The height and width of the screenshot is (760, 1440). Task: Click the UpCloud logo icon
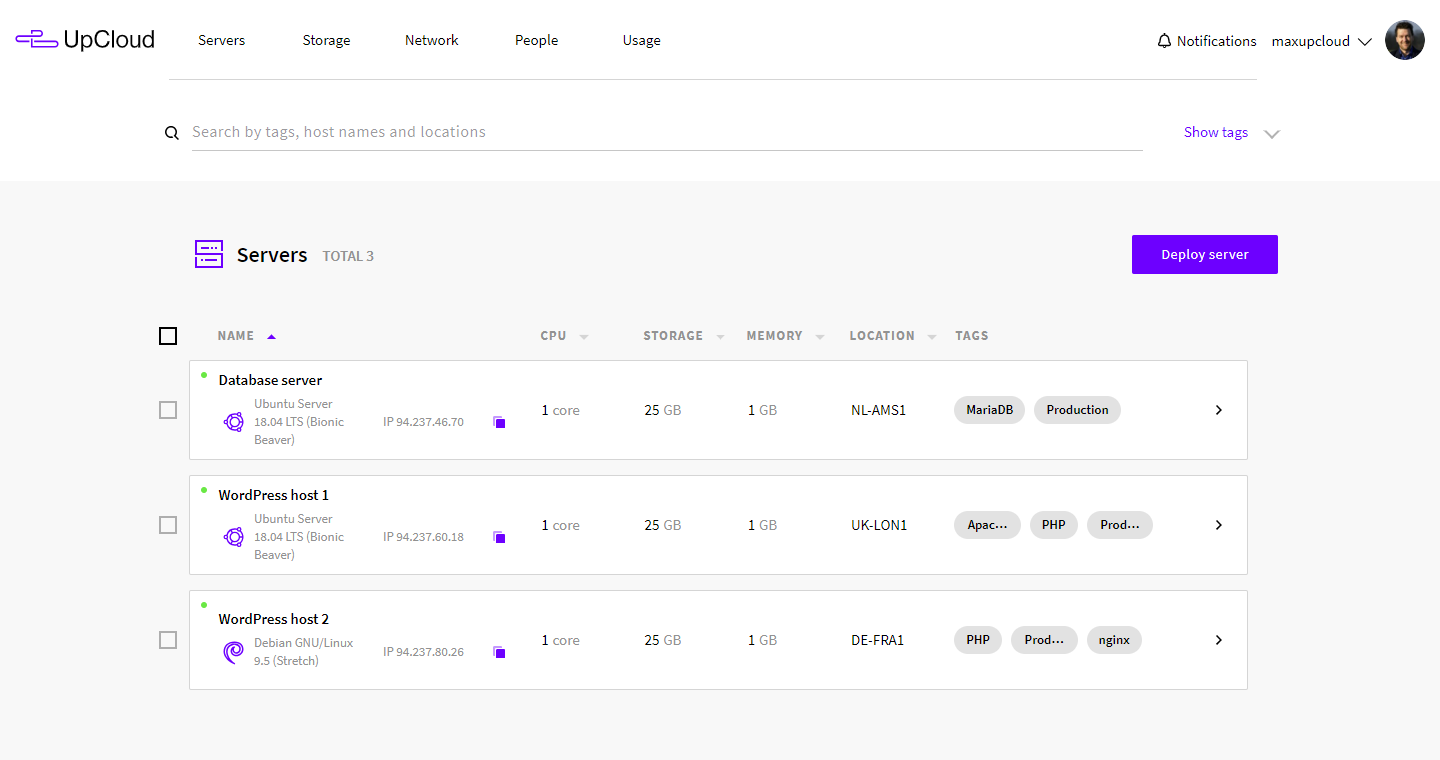pos(37,40)
